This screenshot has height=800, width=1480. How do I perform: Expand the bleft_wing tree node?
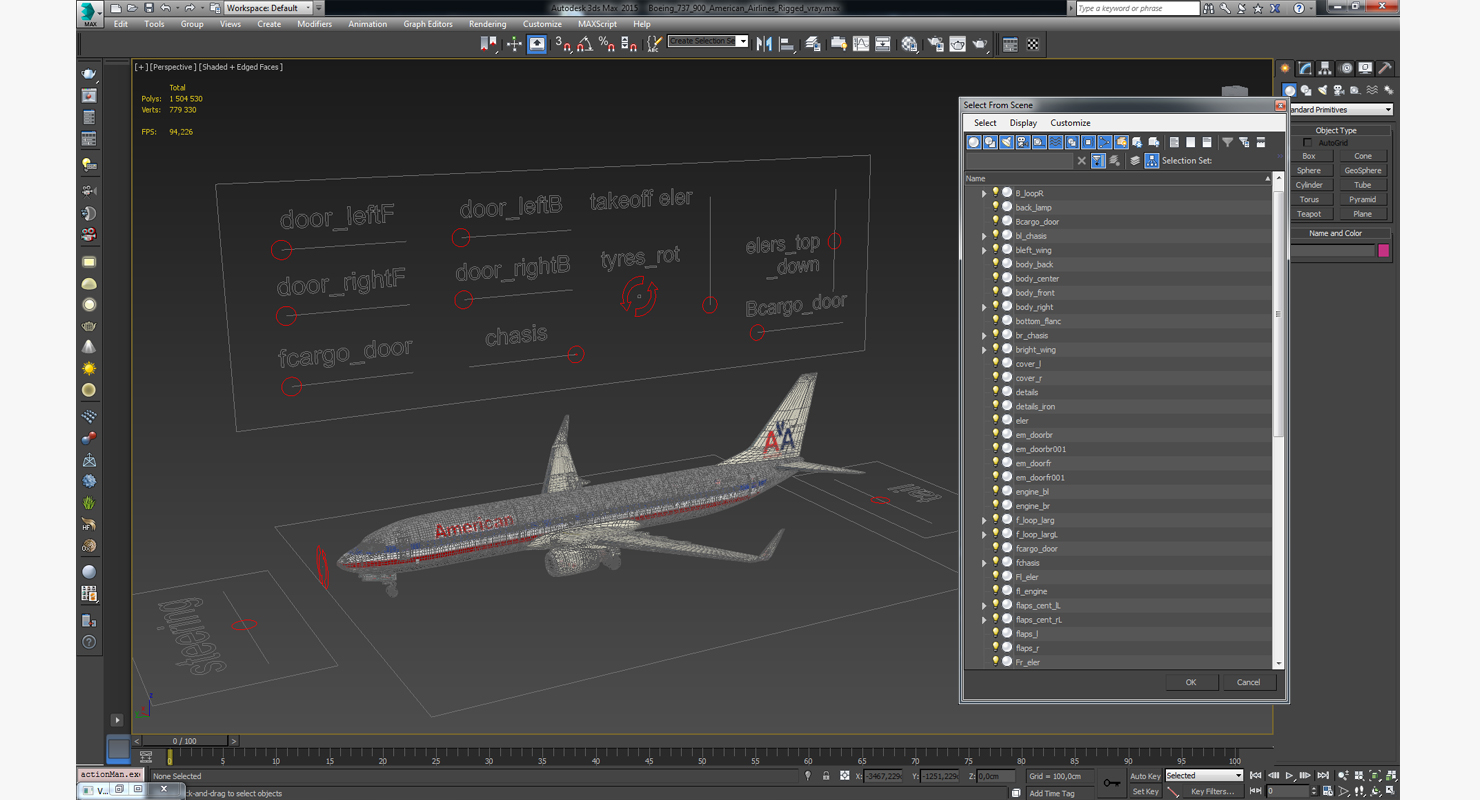click(x=984, y=250)
